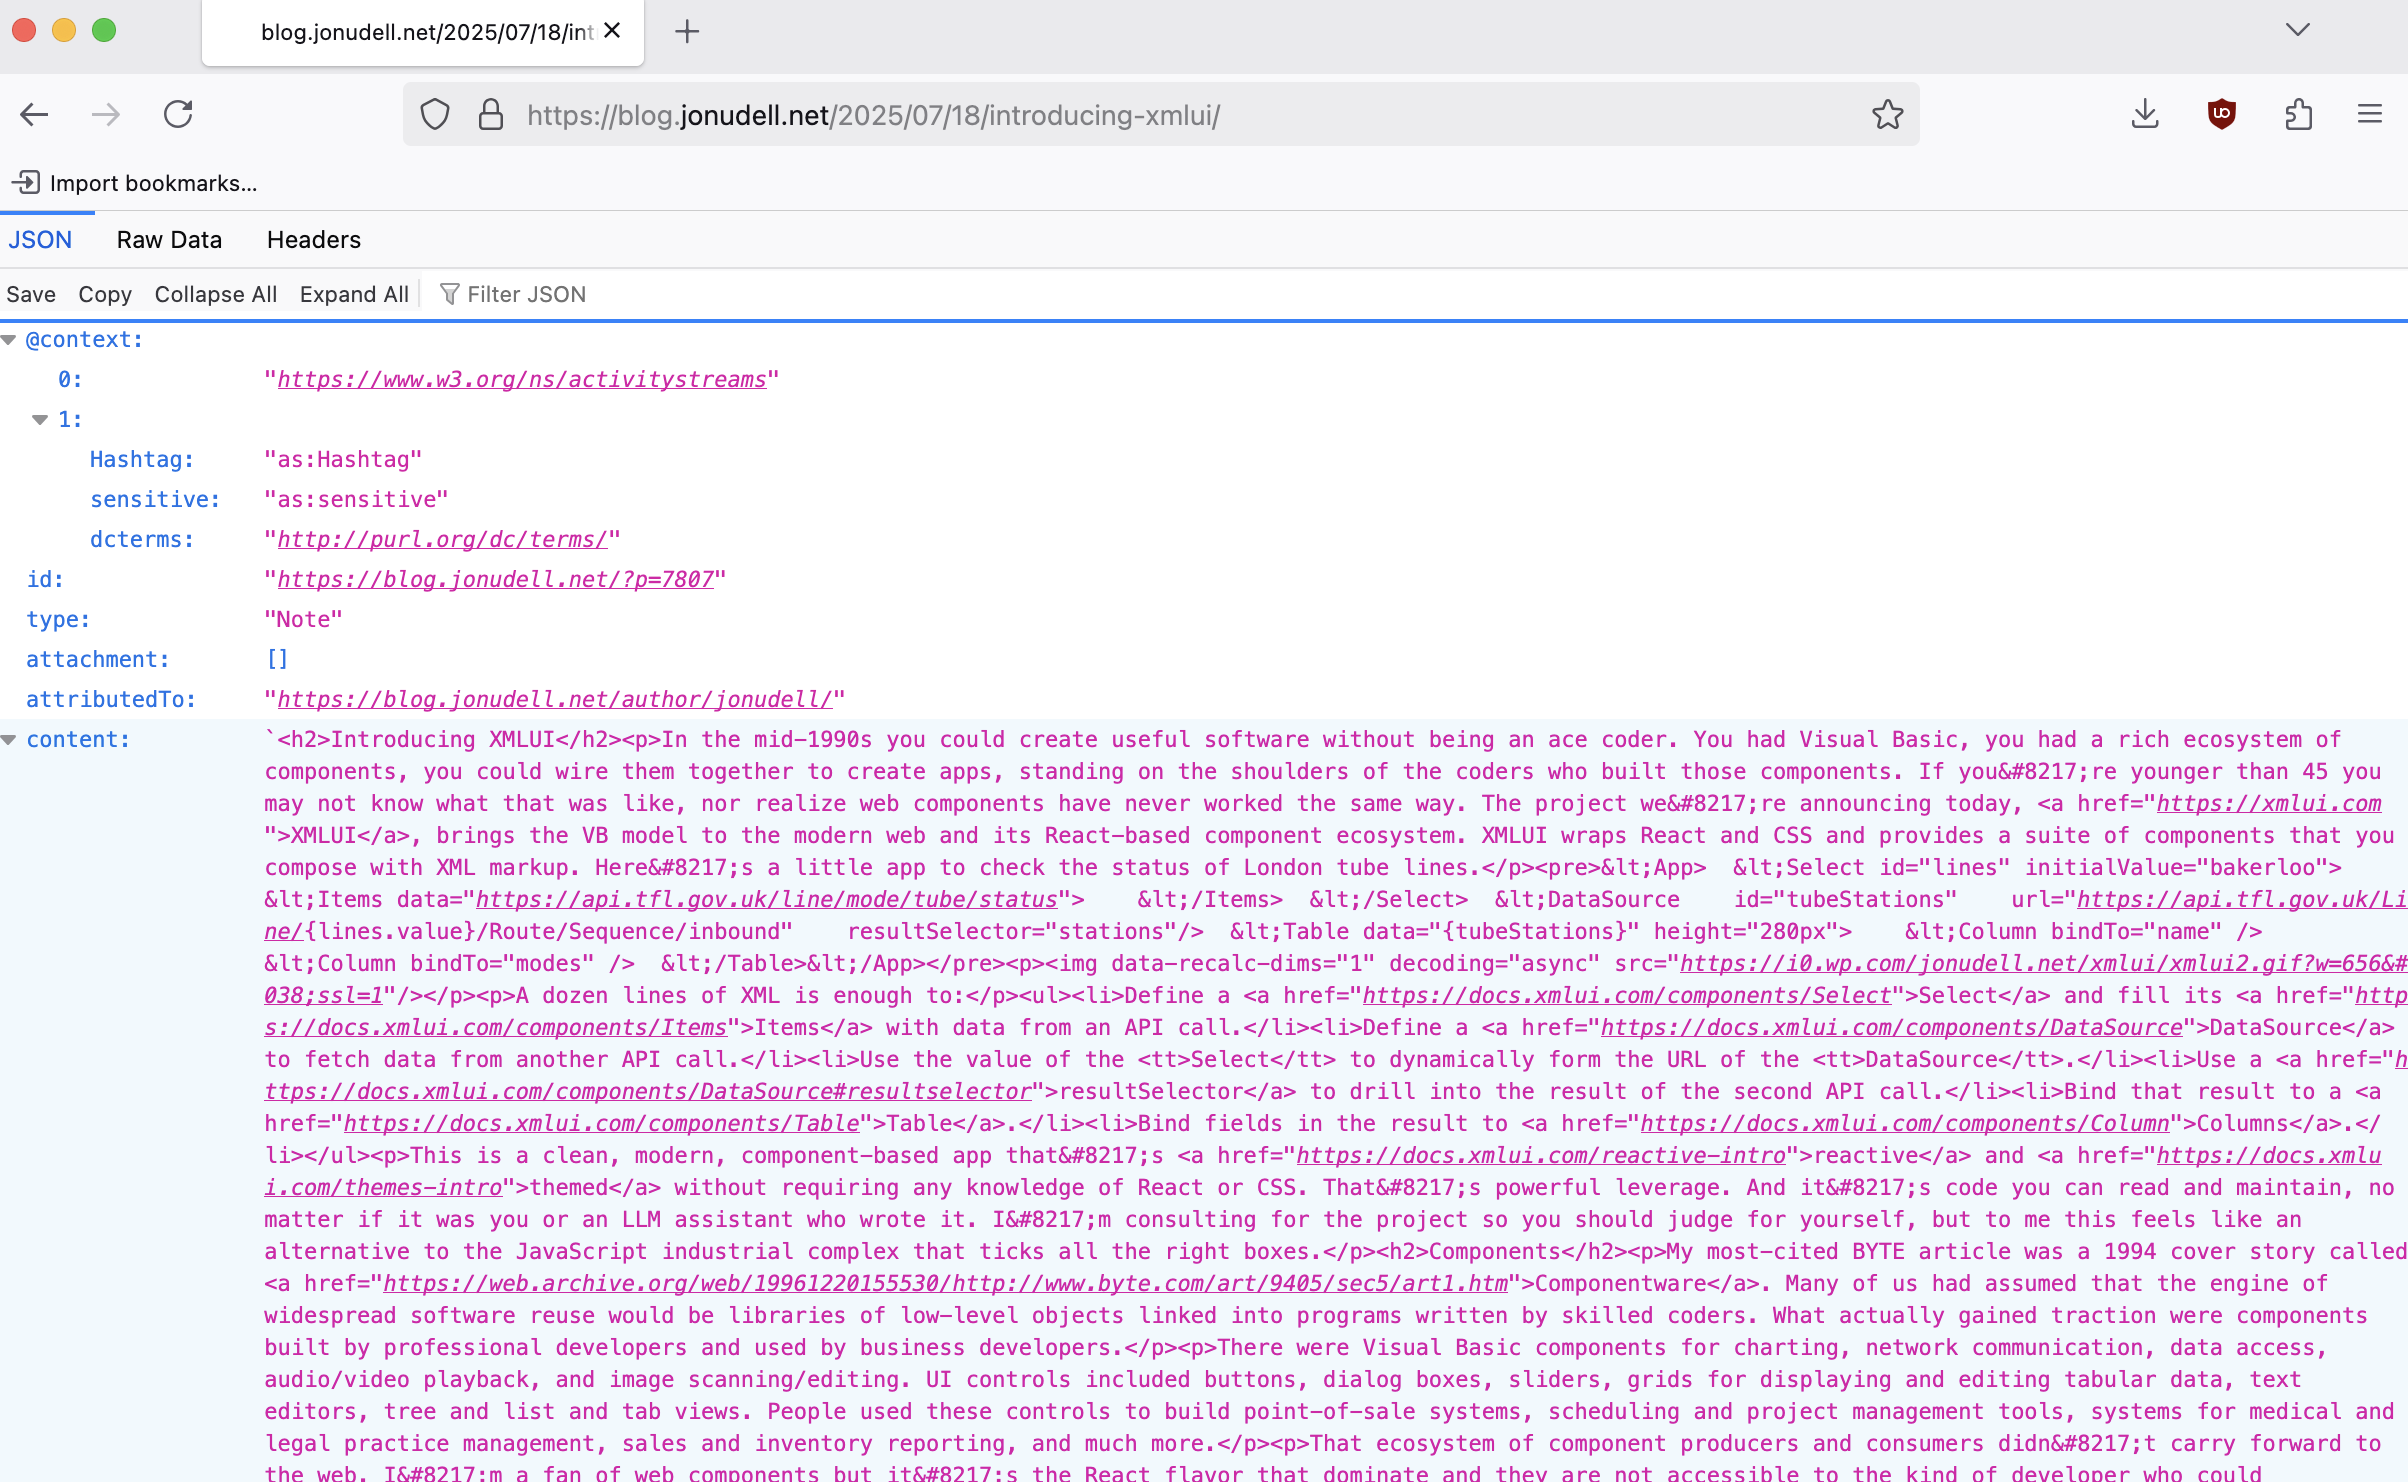Open the purl.org dc terms link

point(442,540)
